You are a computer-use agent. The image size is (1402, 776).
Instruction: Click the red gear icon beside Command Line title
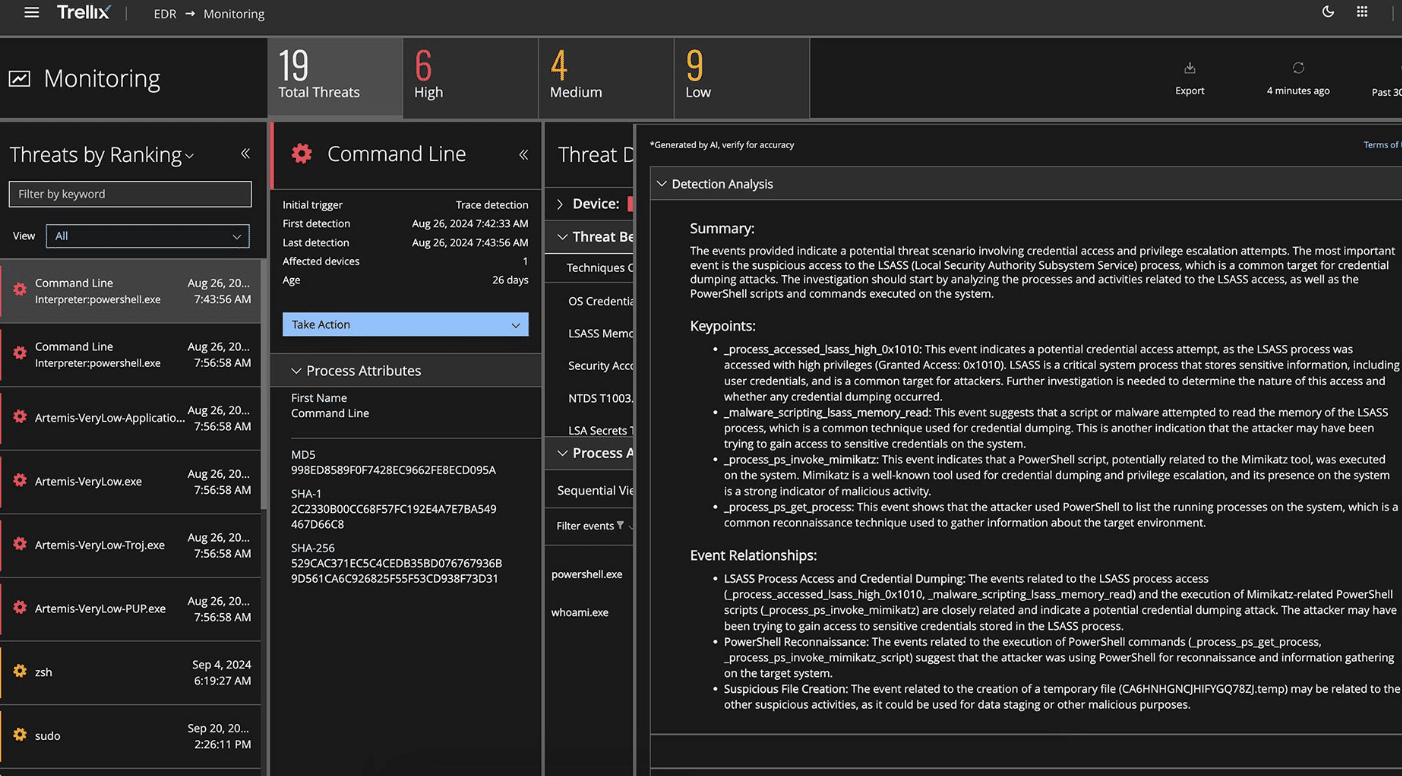pos(302,154)
